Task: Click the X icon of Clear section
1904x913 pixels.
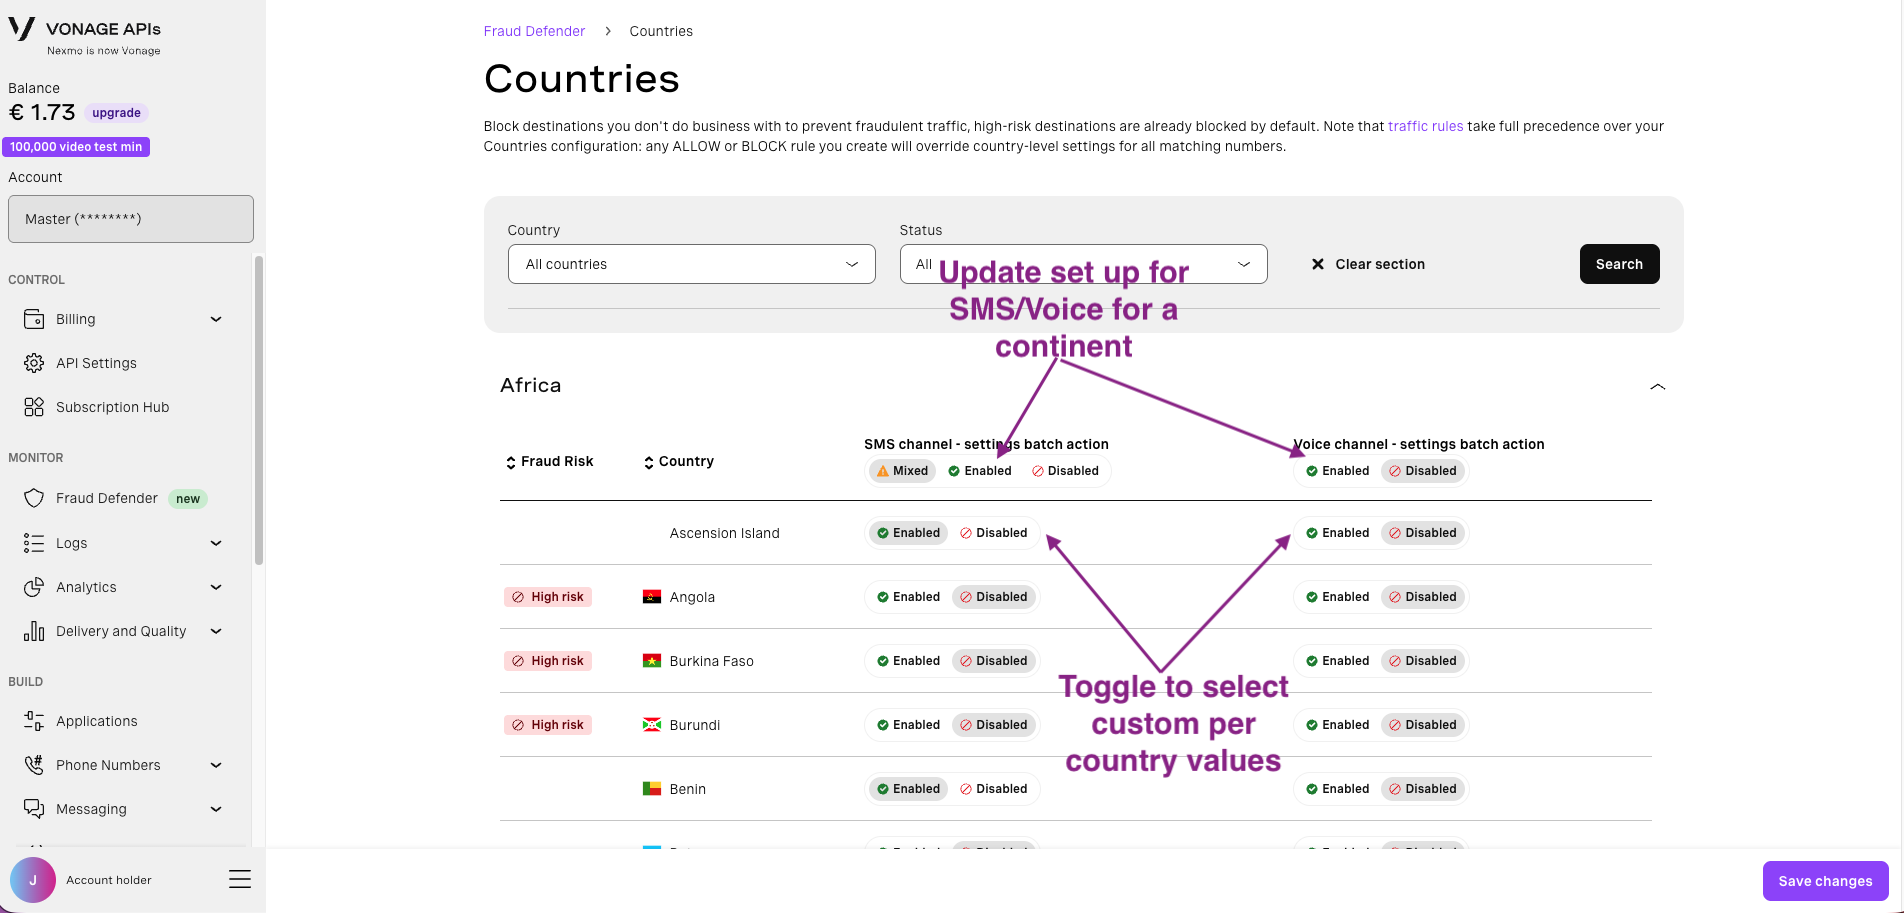Action: (x=1318, y=264)
